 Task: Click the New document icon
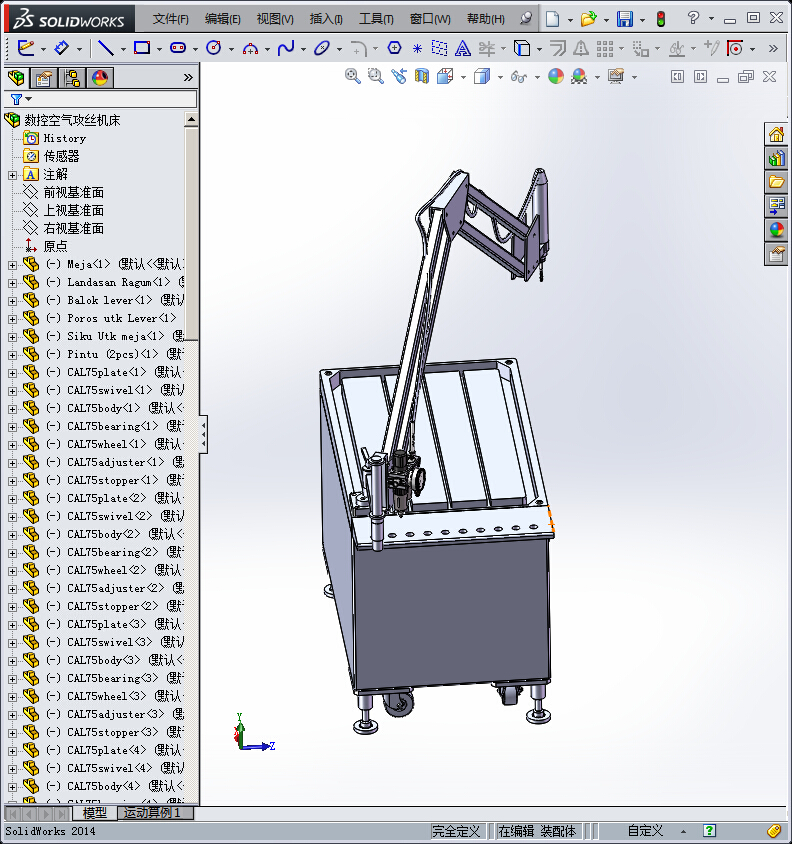552,19
